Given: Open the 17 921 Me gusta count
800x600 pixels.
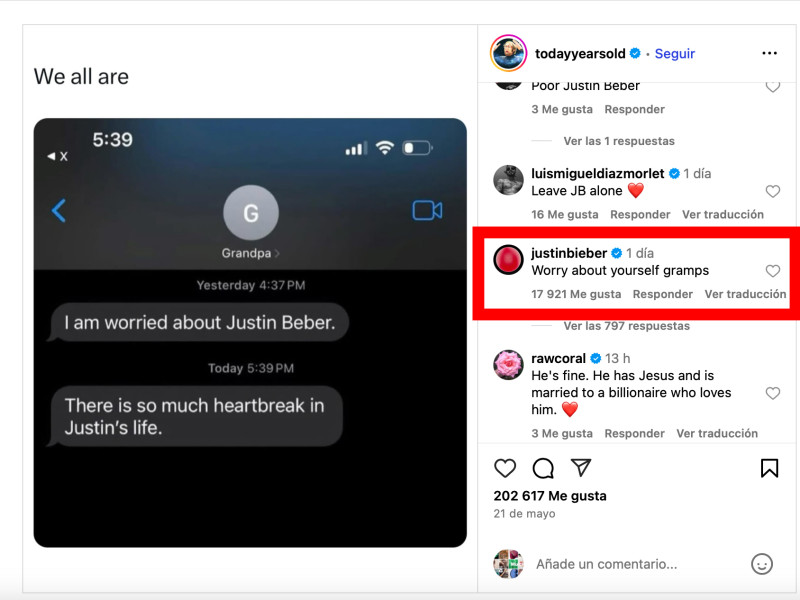Looking at the screenshot, I should (x=576, y=294).
